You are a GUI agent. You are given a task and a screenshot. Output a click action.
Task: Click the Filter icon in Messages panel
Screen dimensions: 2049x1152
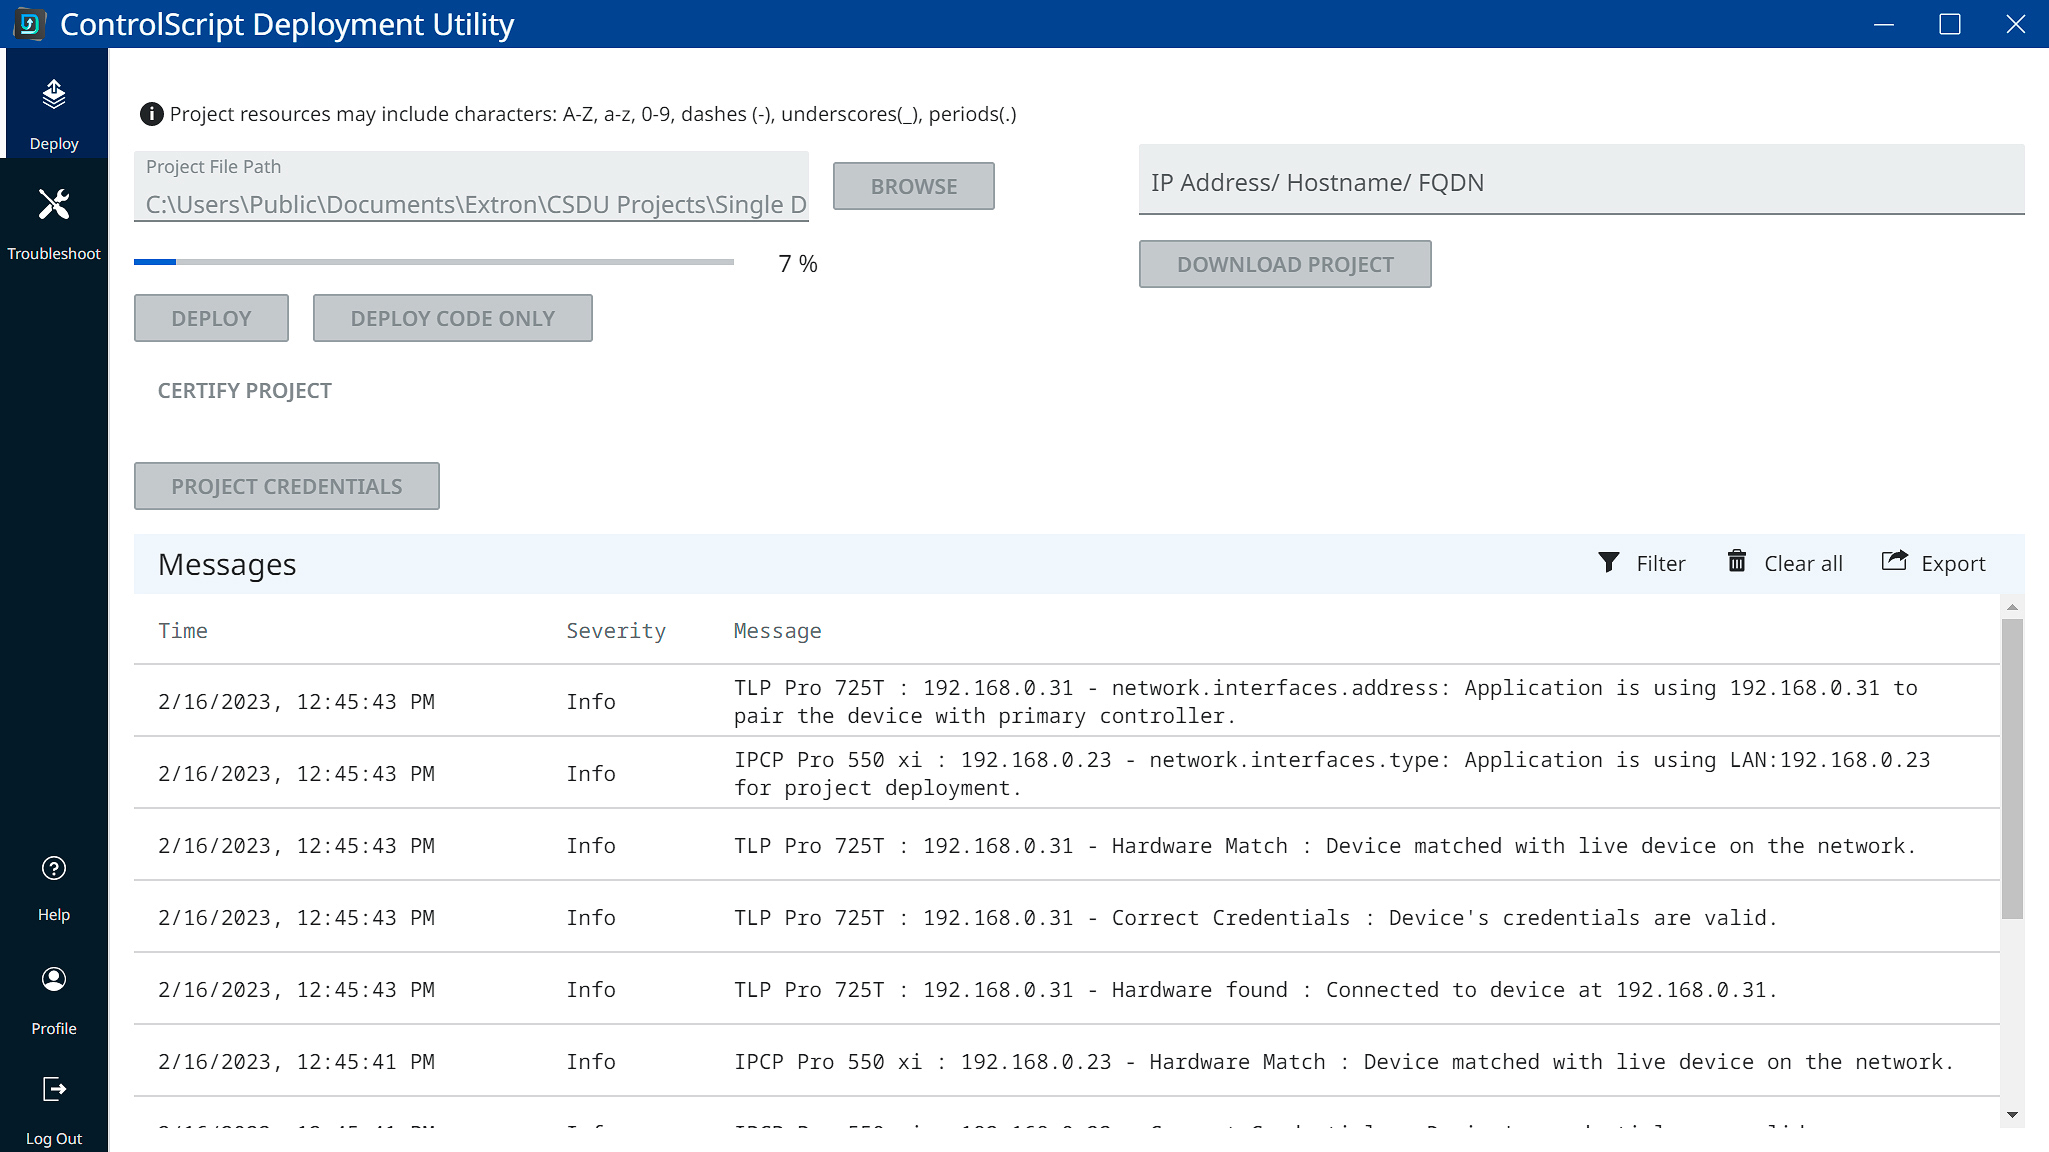[1609, 561]
